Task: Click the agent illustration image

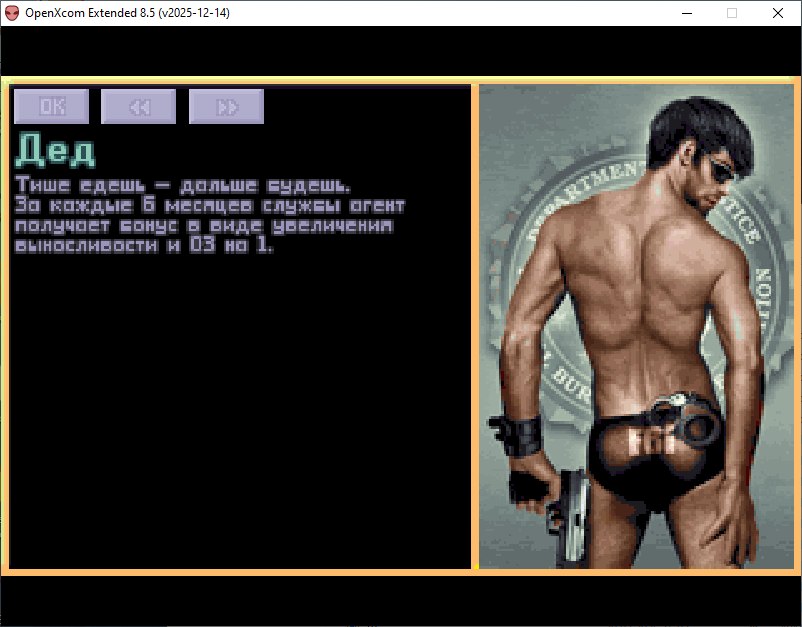Action: click(x=636, y=326)
